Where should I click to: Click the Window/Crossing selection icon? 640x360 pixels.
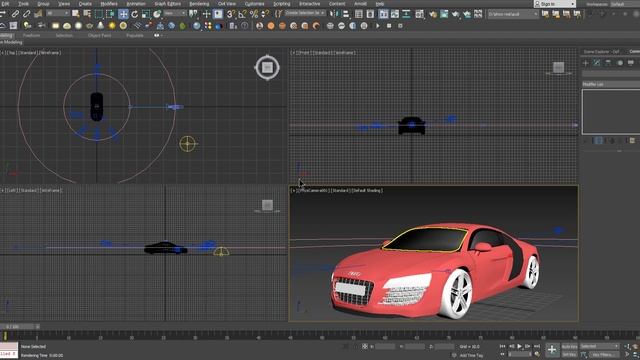point(110,14)
